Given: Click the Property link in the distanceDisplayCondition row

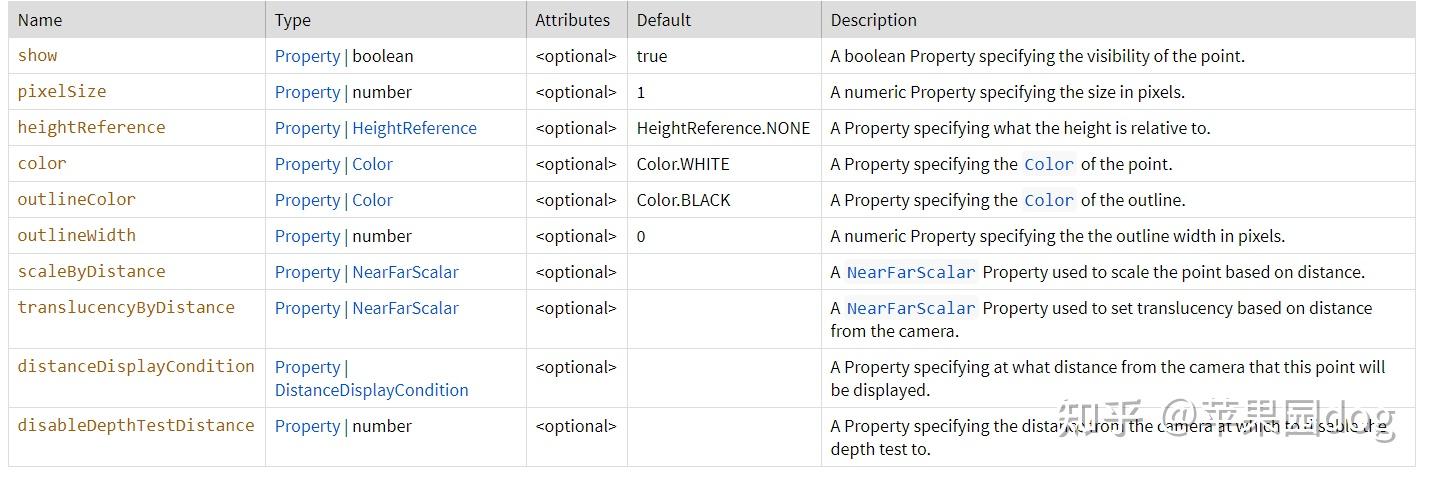Looking at the screenshot, I should tap(307, 367).
